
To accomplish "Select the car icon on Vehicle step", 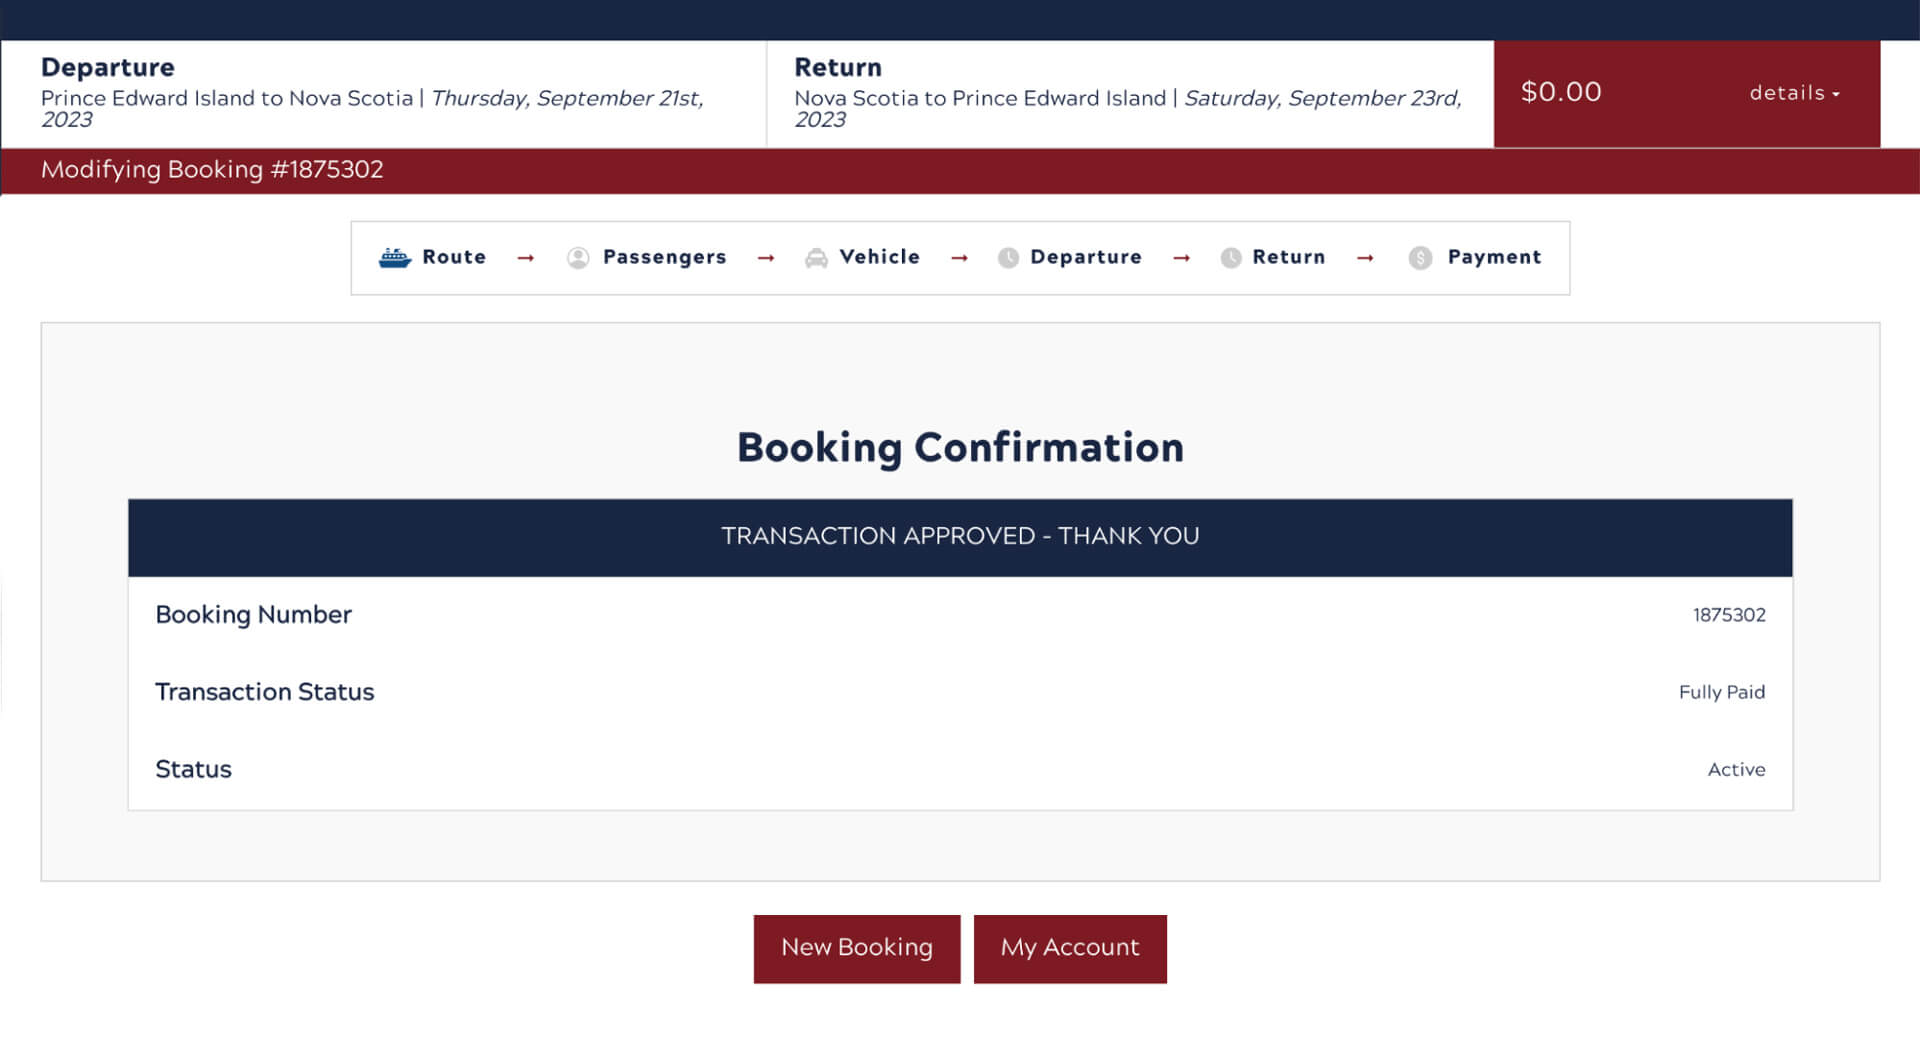I will pos(817,257).
